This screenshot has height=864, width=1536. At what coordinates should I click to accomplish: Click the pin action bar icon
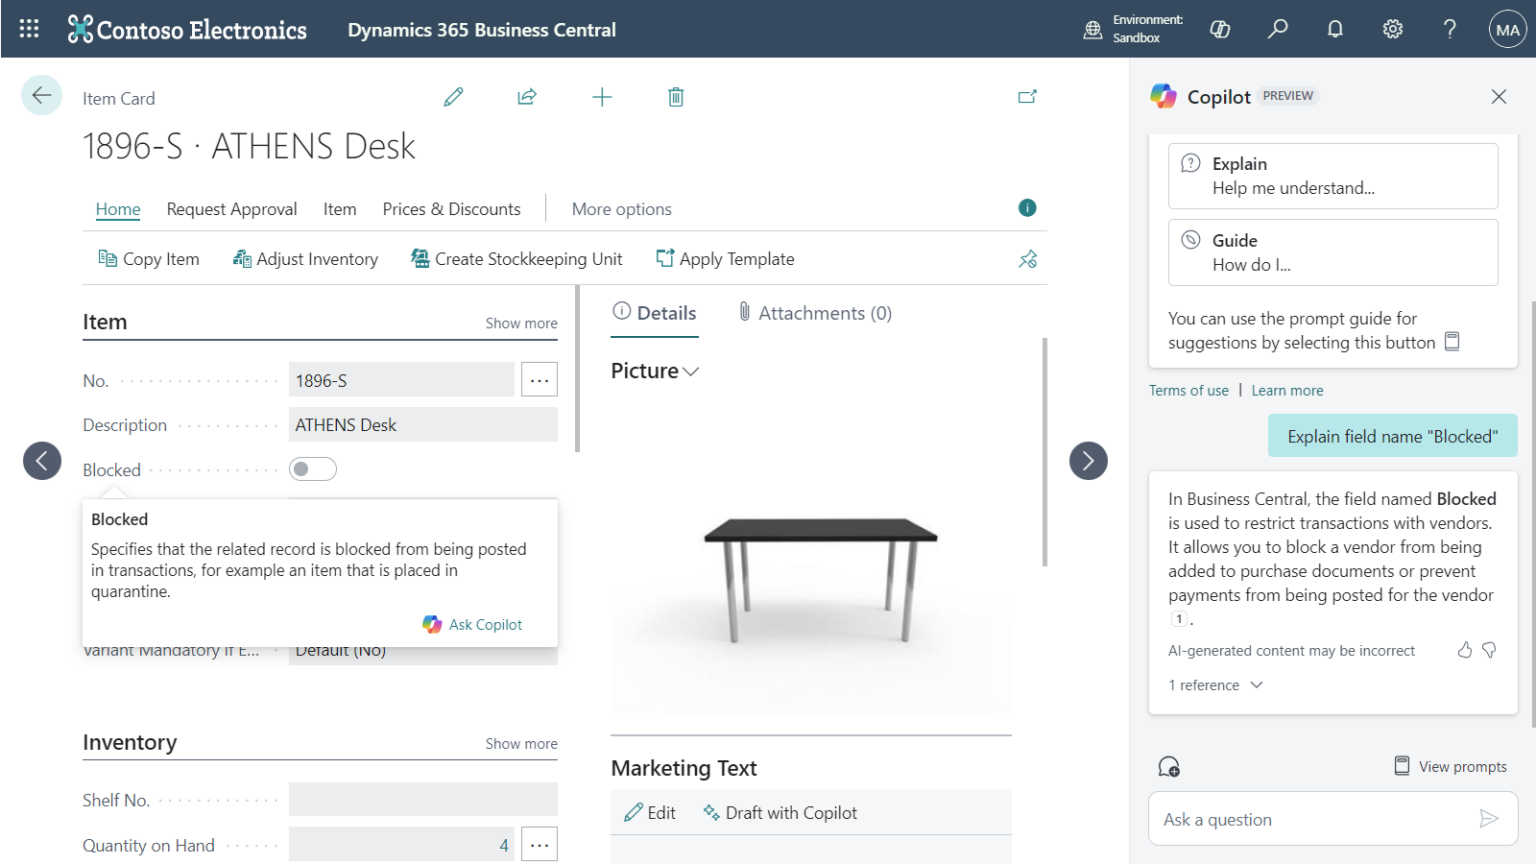tap(1028, 259)
